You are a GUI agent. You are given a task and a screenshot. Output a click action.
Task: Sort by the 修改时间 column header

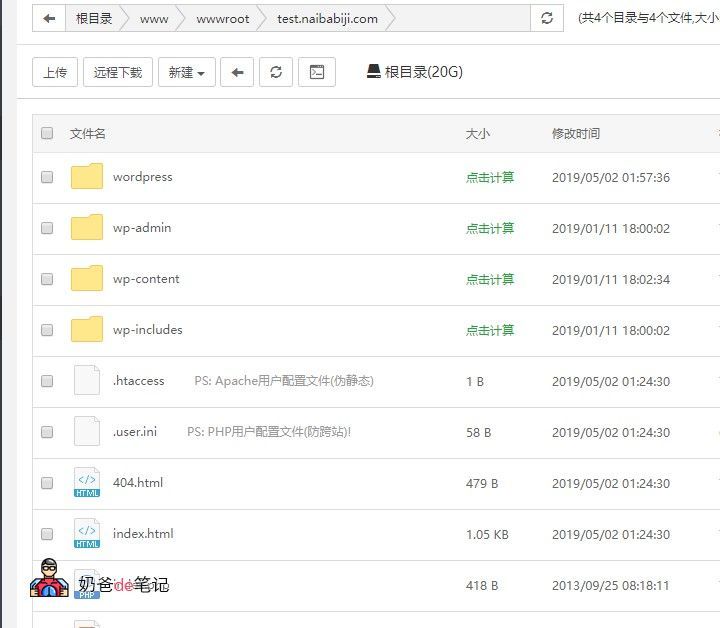(x=576, y=134)
